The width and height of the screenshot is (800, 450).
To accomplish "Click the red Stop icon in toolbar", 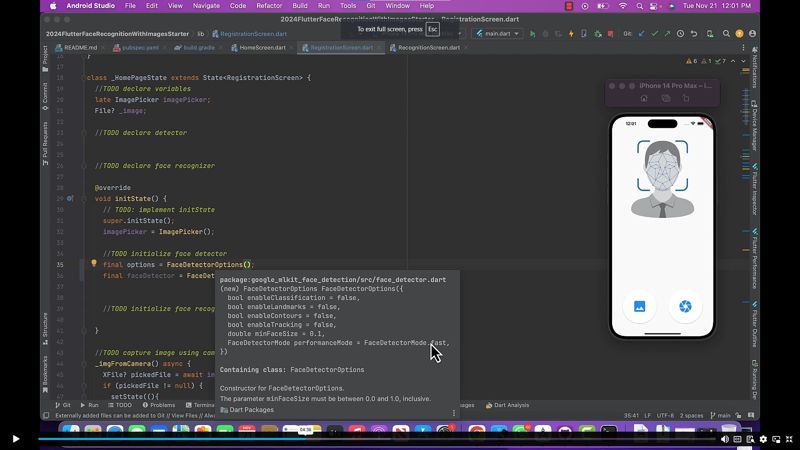I will (610, 34).
